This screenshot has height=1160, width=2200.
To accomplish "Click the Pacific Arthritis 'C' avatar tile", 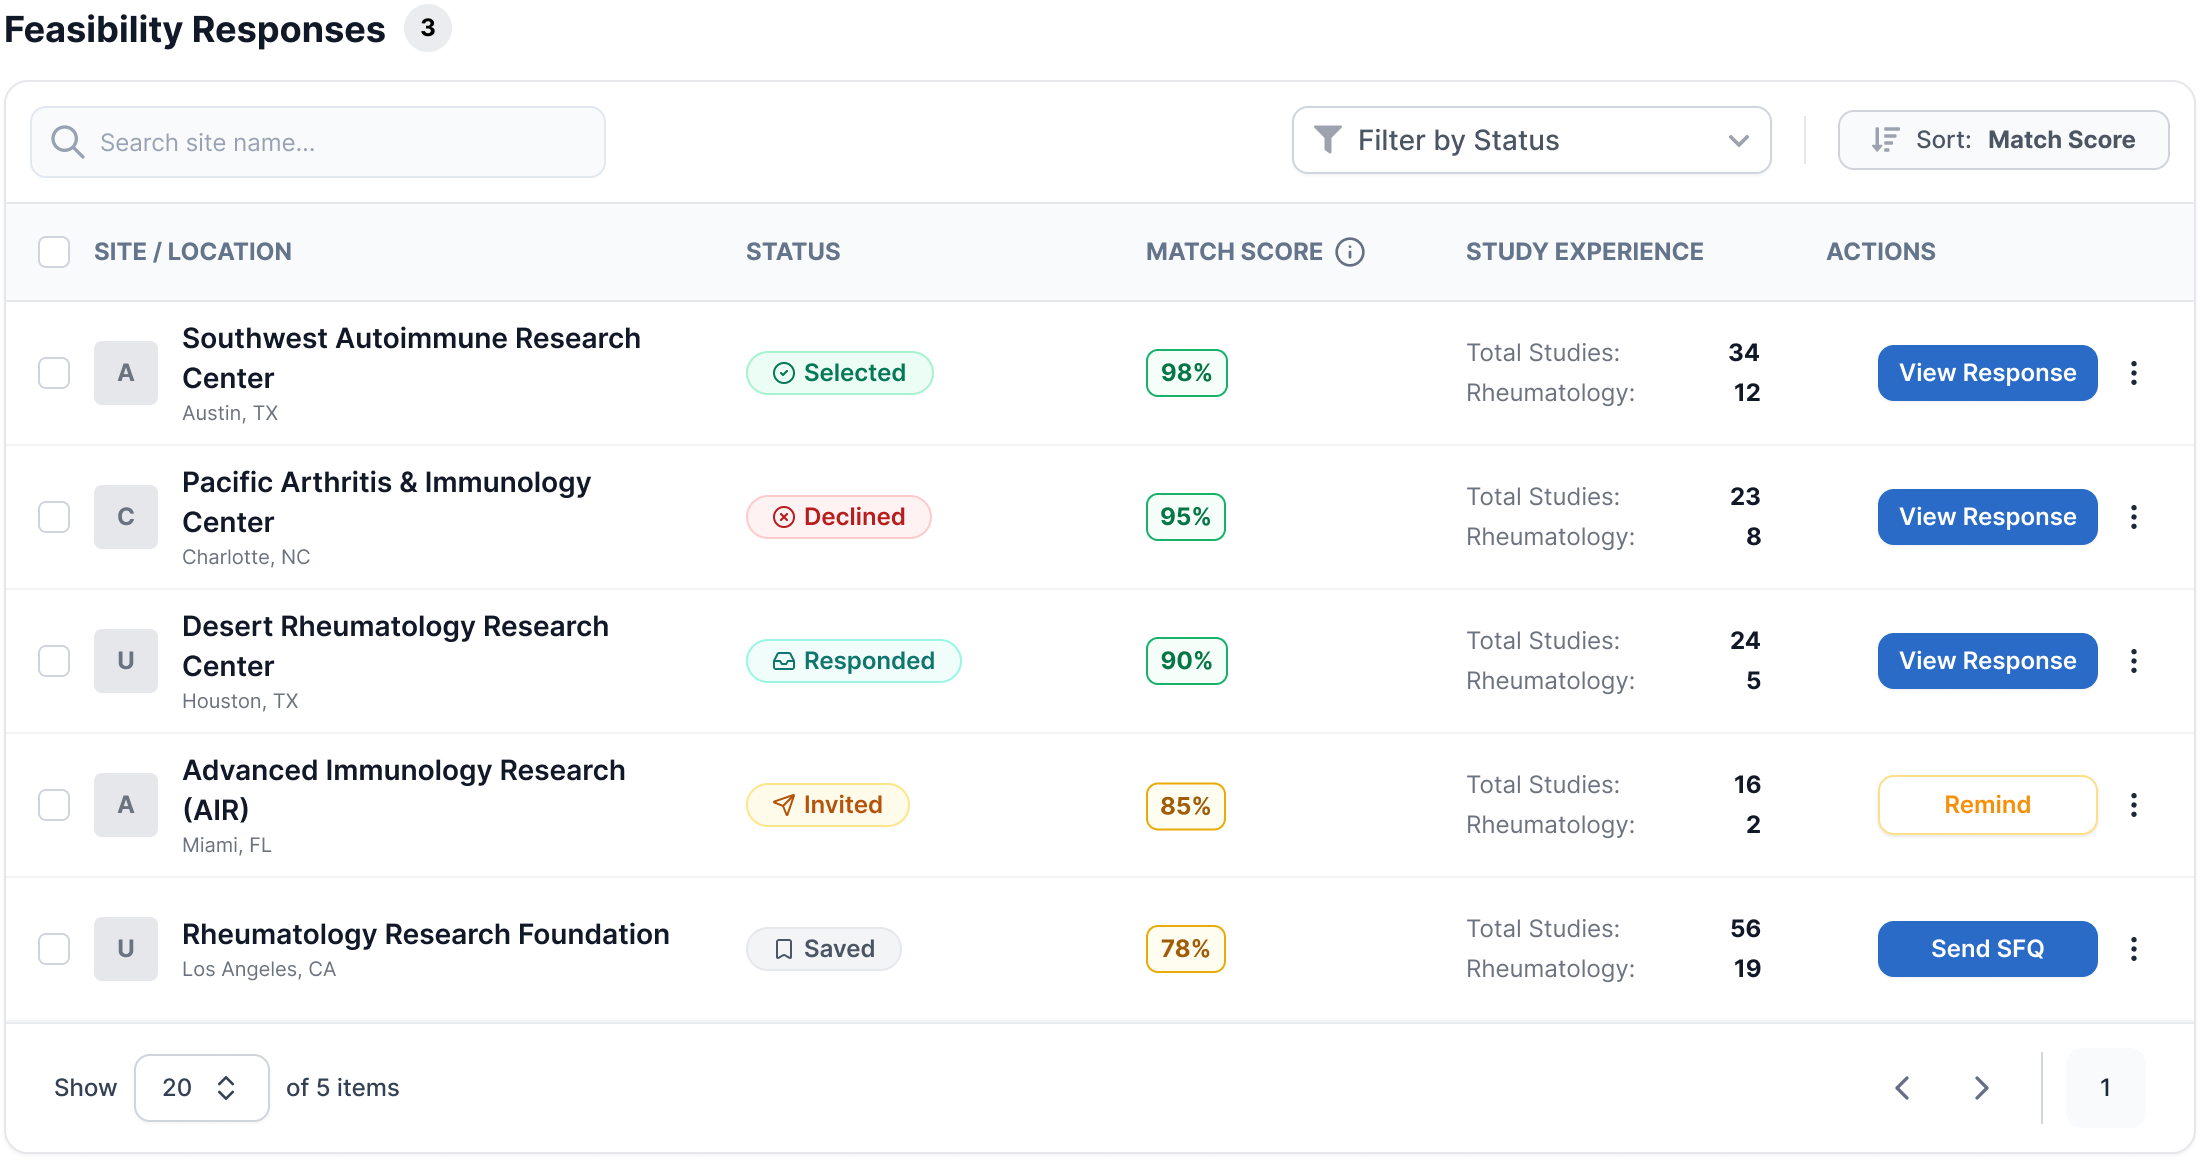I will [x=126, y=517].
